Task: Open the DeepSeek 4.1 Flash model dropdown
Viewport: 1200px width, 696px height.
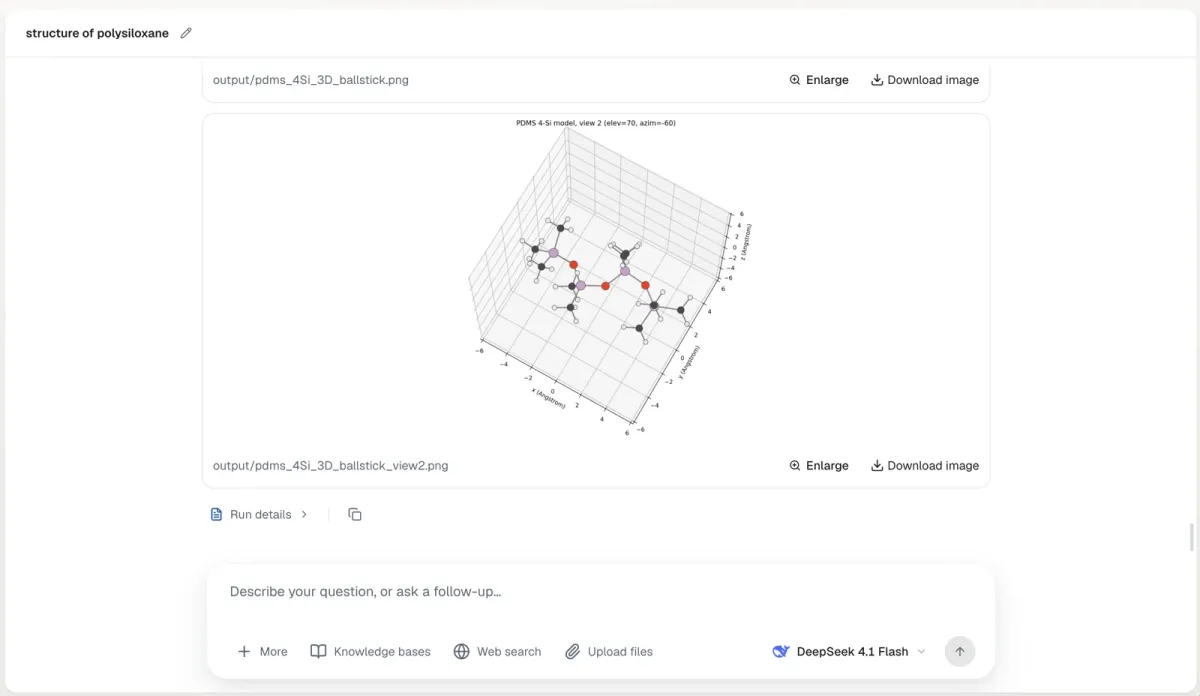Action: tap(849, 652)
